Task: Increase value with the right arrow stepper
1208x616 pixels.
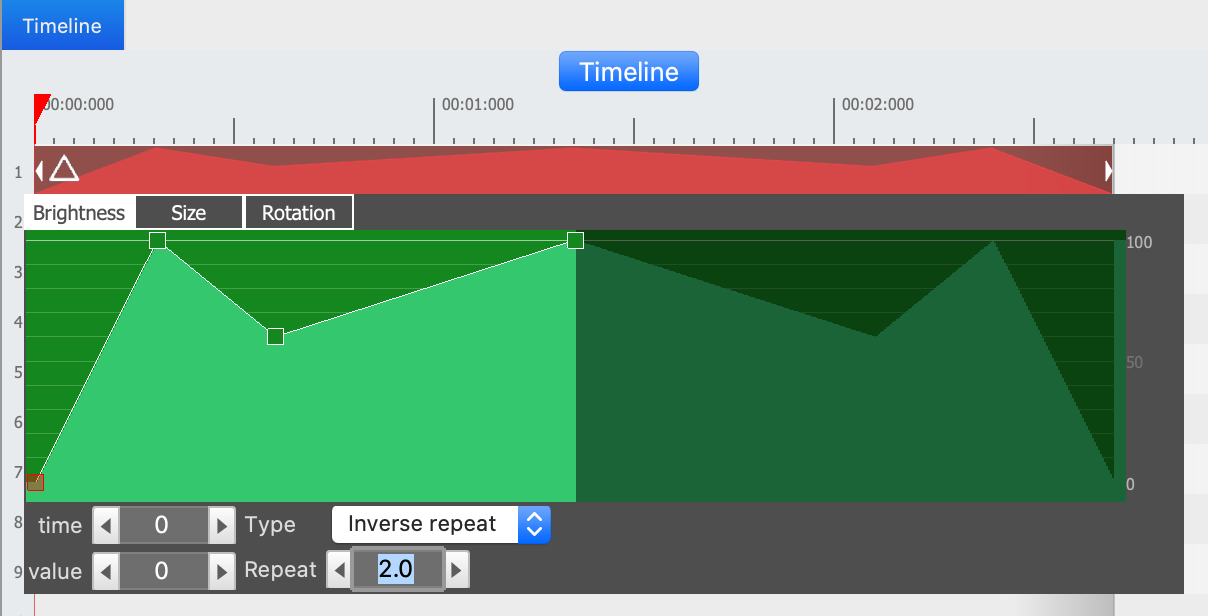Action: [x=221, y=570]
